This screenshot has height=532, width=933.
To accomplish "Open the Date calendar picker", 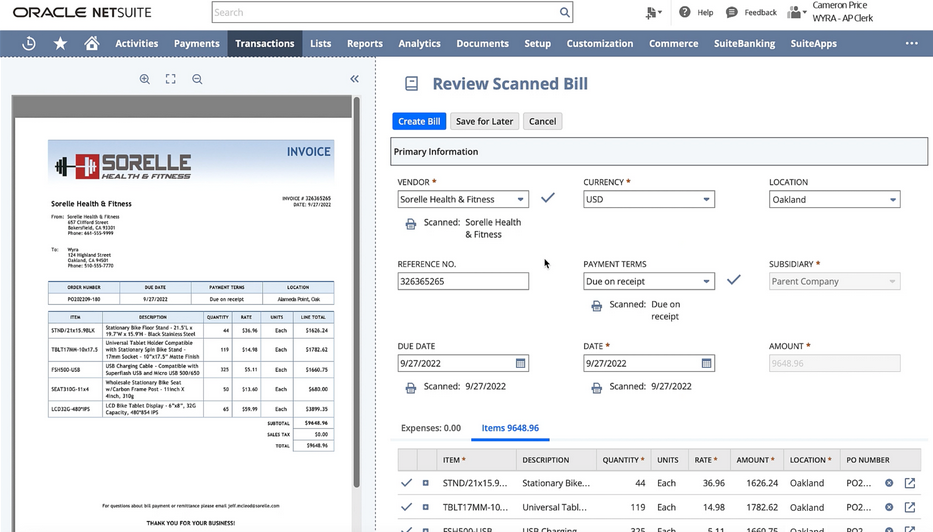I will click(x=706, y=363).
